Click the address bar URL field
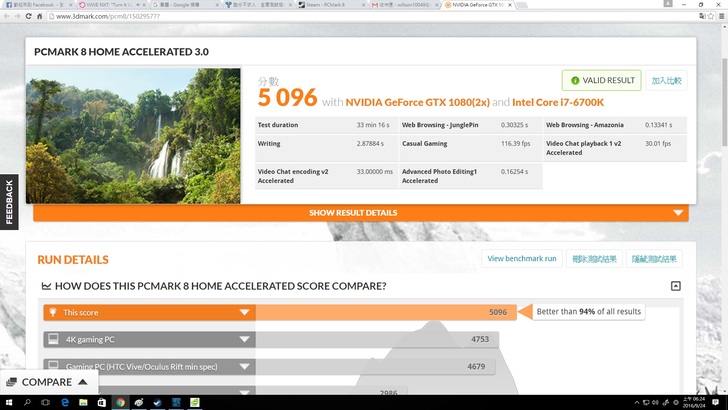 [x=371, y=16]
